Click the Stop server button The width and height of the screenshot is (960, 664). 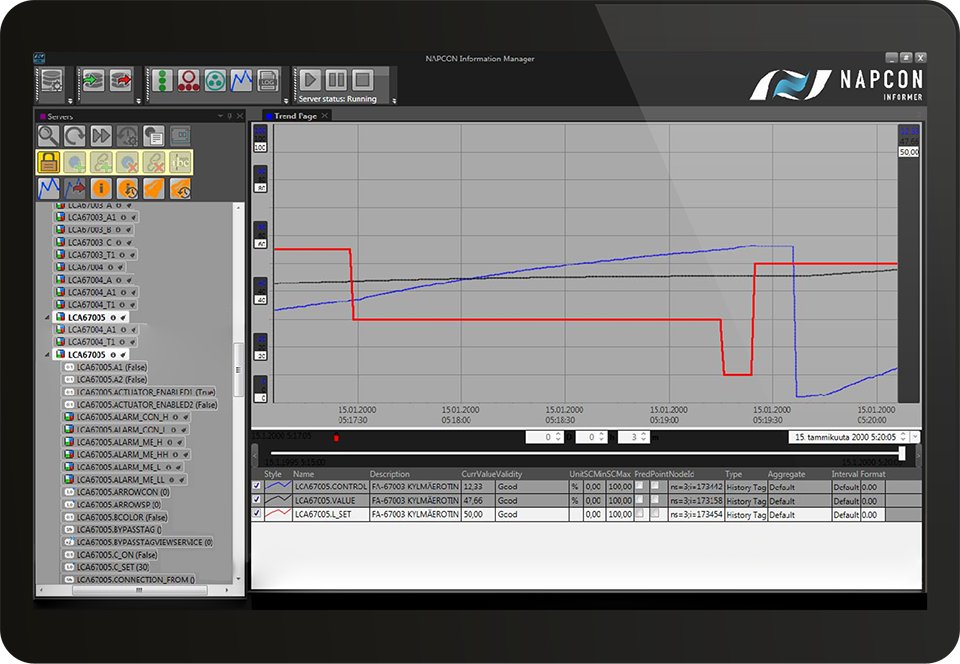[362, 80]
